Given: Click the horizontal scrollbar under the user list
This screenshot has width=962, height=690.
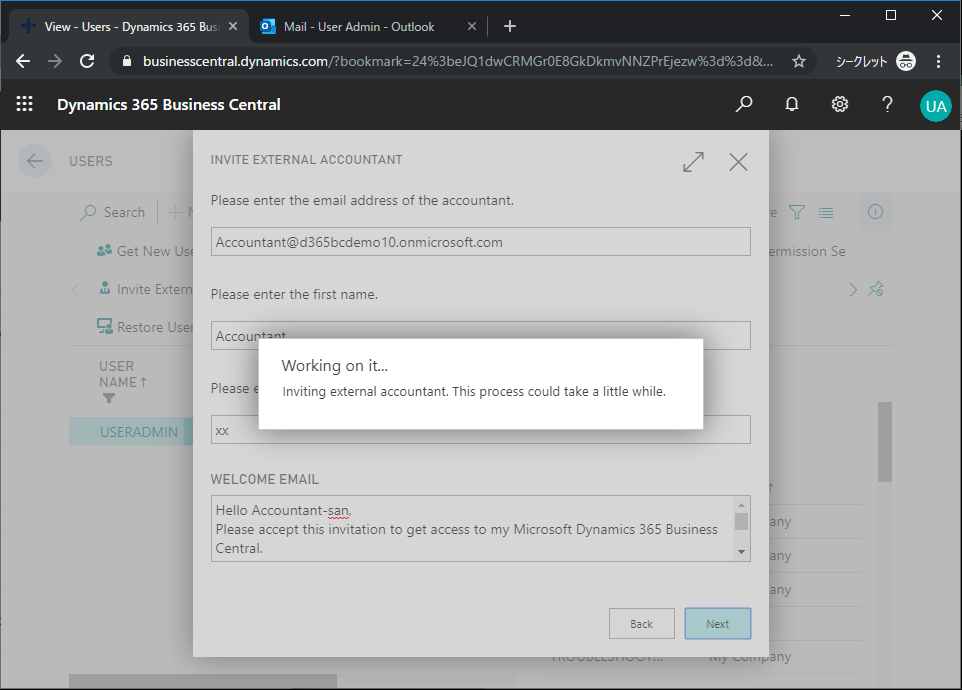Looking at the screenshot, I should pos(202,681).
